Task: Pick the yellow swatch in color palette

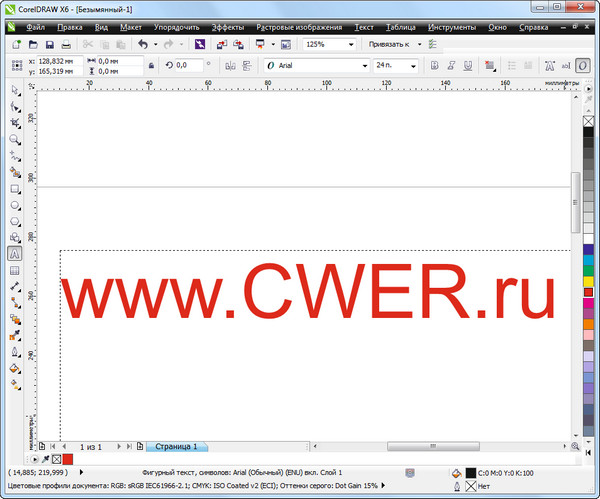Action: point(588,282)
